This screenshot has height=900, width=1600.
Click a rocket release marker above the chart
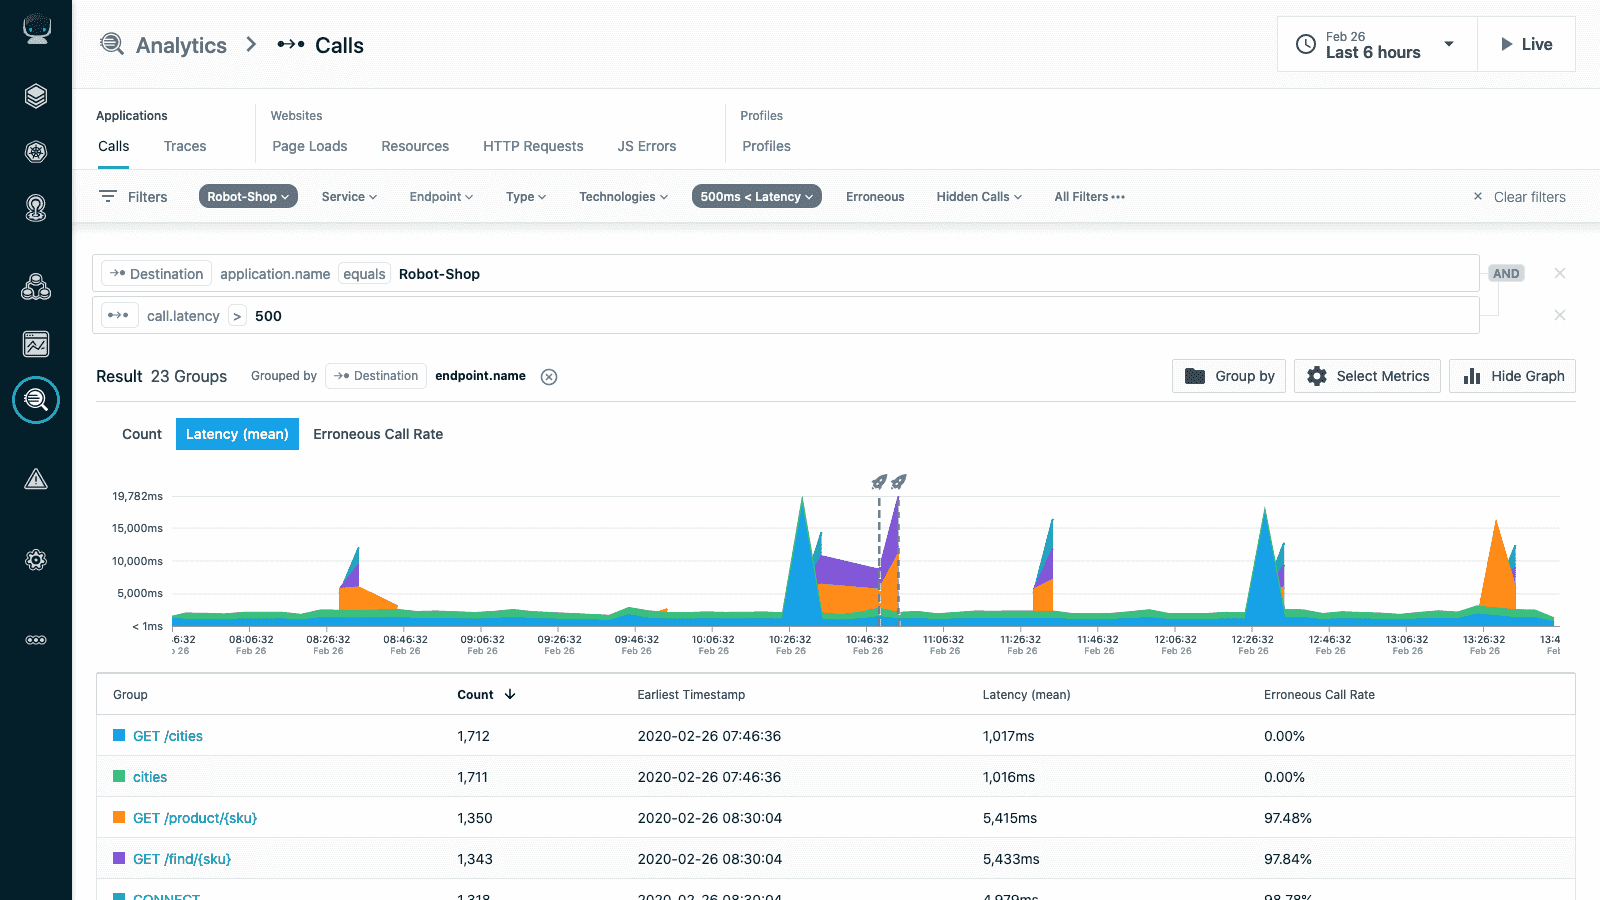point(877,481)
